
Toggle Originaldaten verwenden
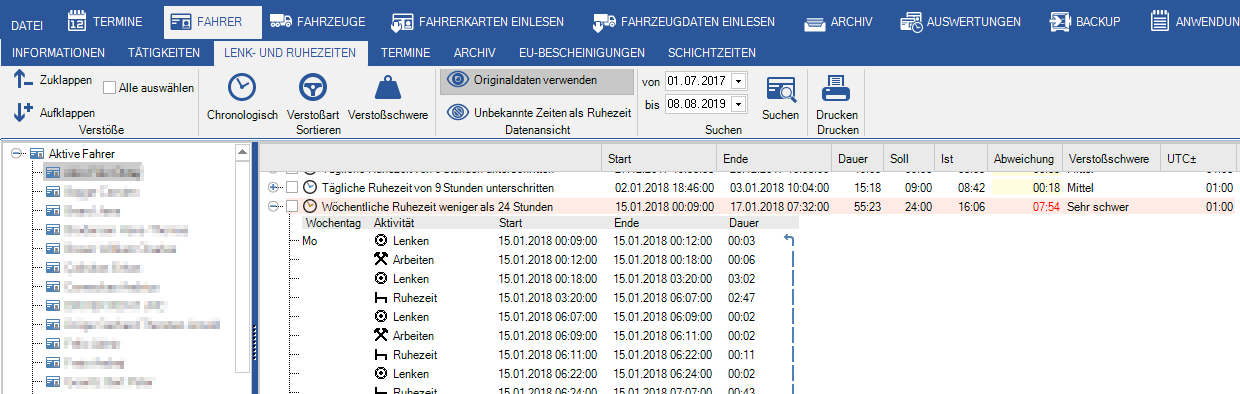tap(537, 81)
